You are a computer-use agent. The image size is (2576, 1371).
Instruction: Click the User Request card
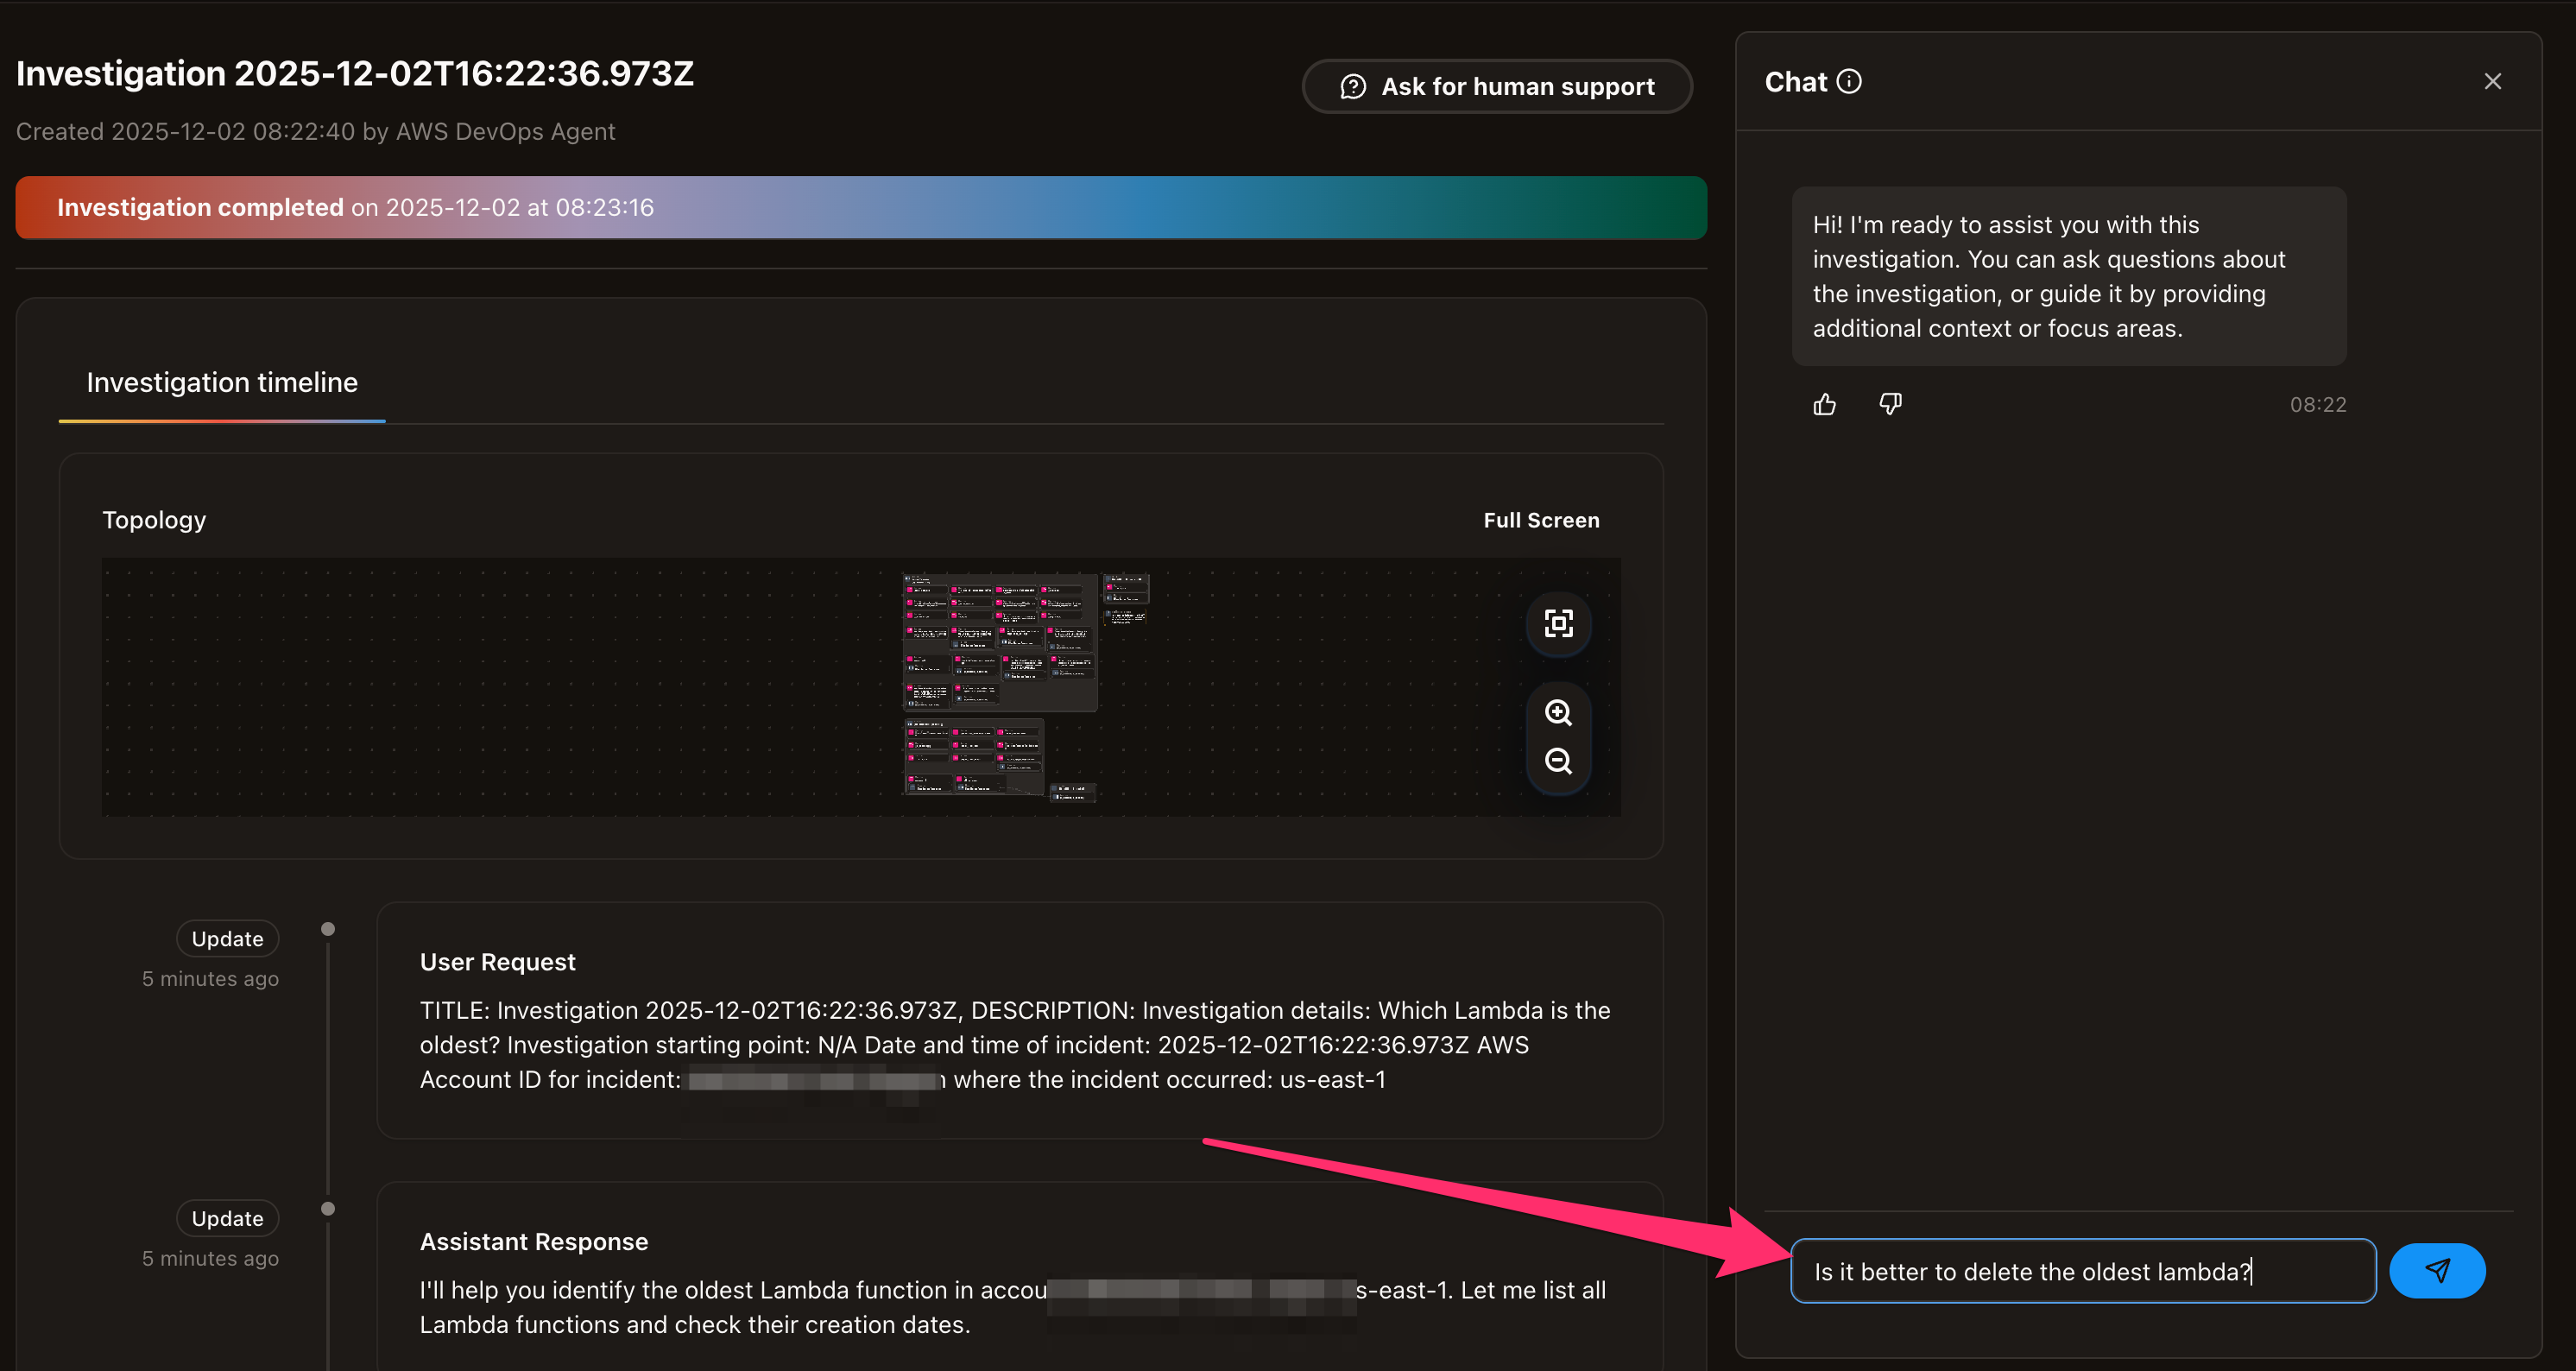tap(1019, 1020)
